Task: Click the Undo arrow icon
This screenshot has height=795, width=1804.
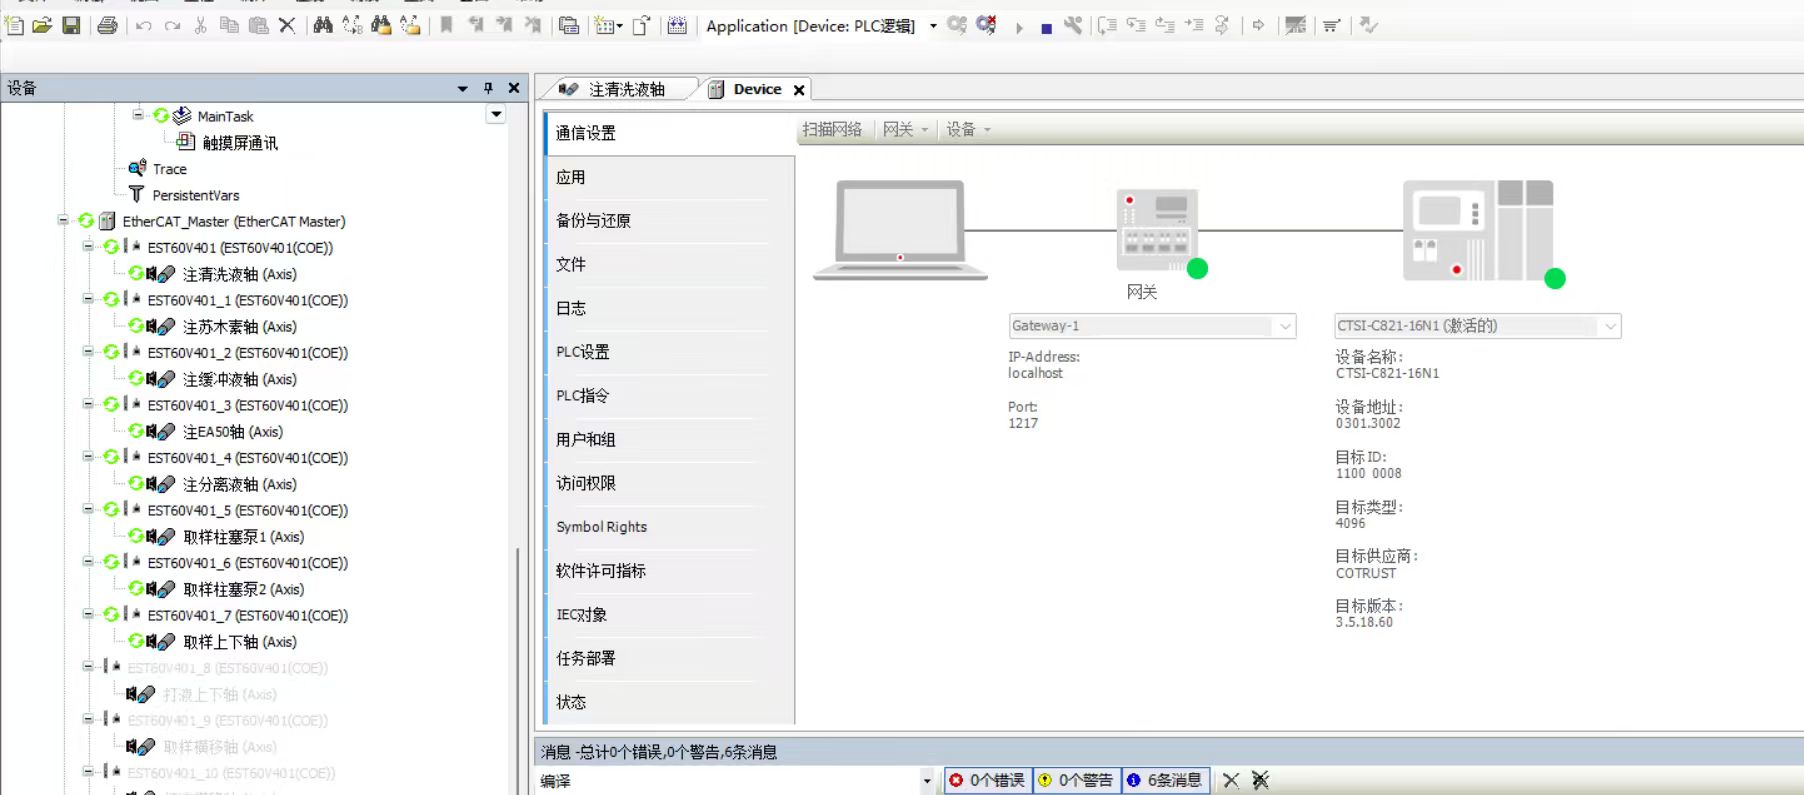Action: 144,25
